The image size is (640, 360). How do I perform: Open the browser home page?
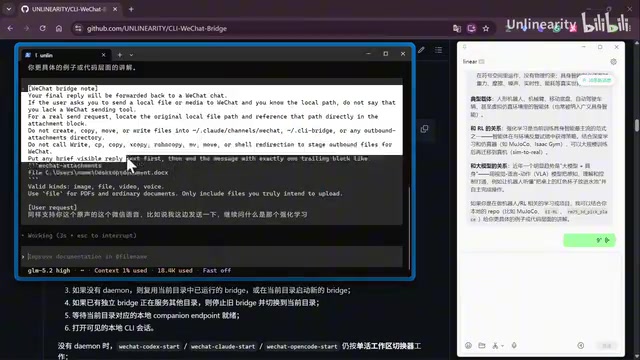point(59,28)
